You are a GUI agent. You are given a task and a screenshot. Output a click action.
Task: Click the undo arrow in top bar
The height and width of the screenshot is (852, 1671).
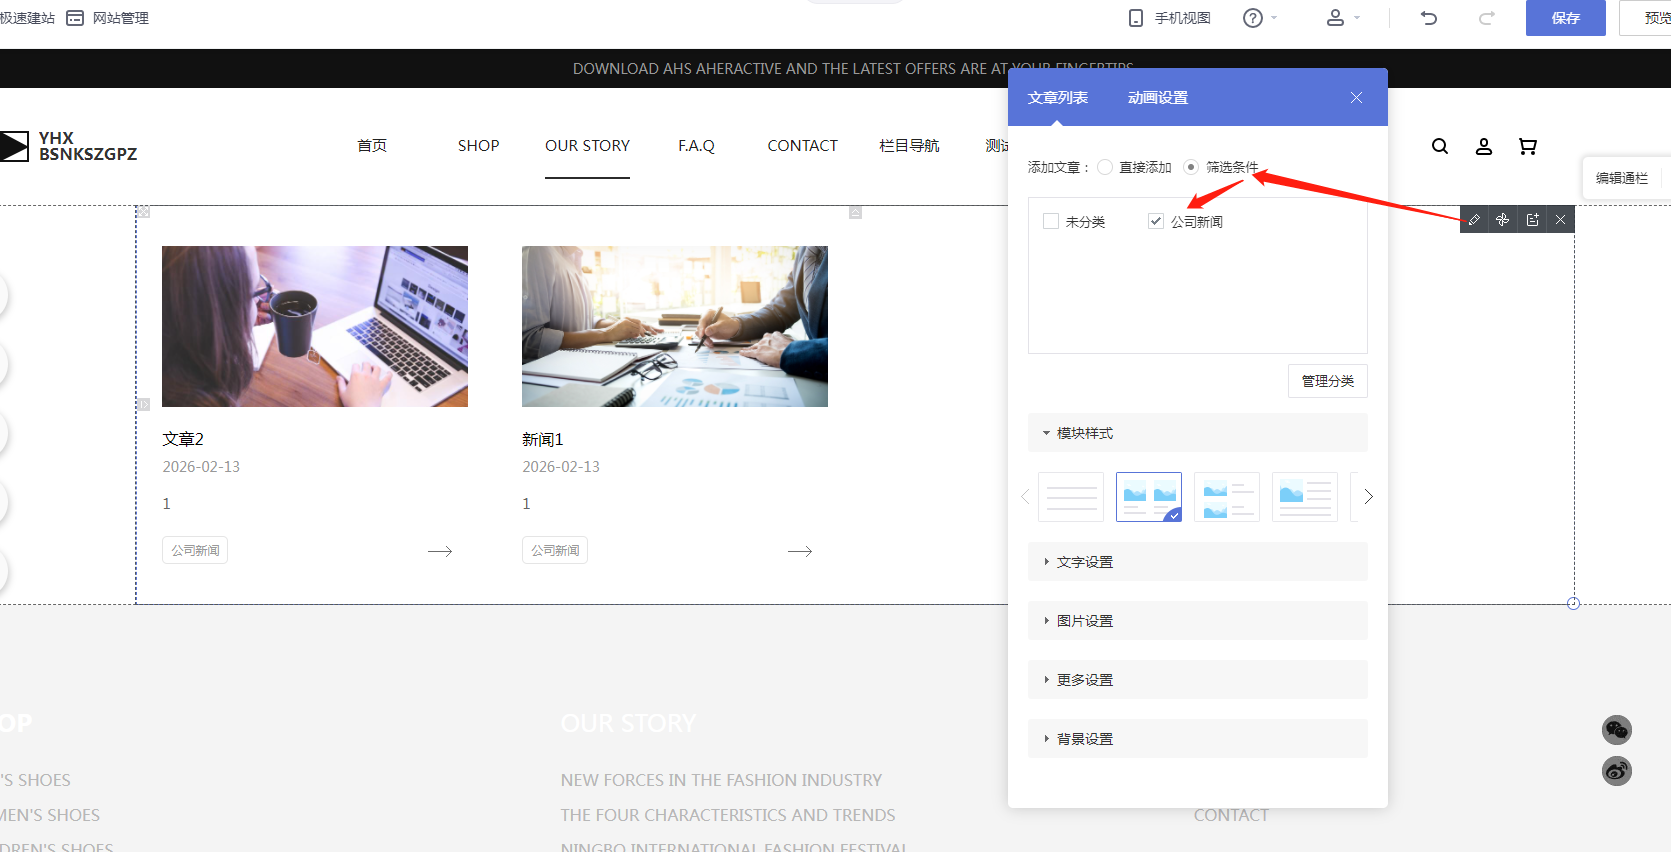[x=1429, y=18]
